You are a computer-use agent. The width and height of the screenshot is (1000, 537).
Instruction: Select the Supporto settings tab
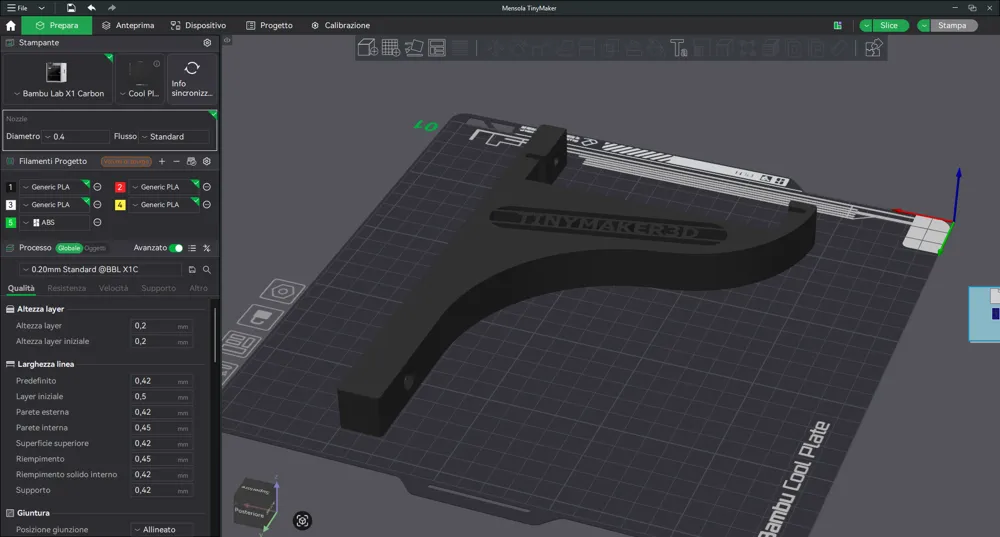coord(158,288)
